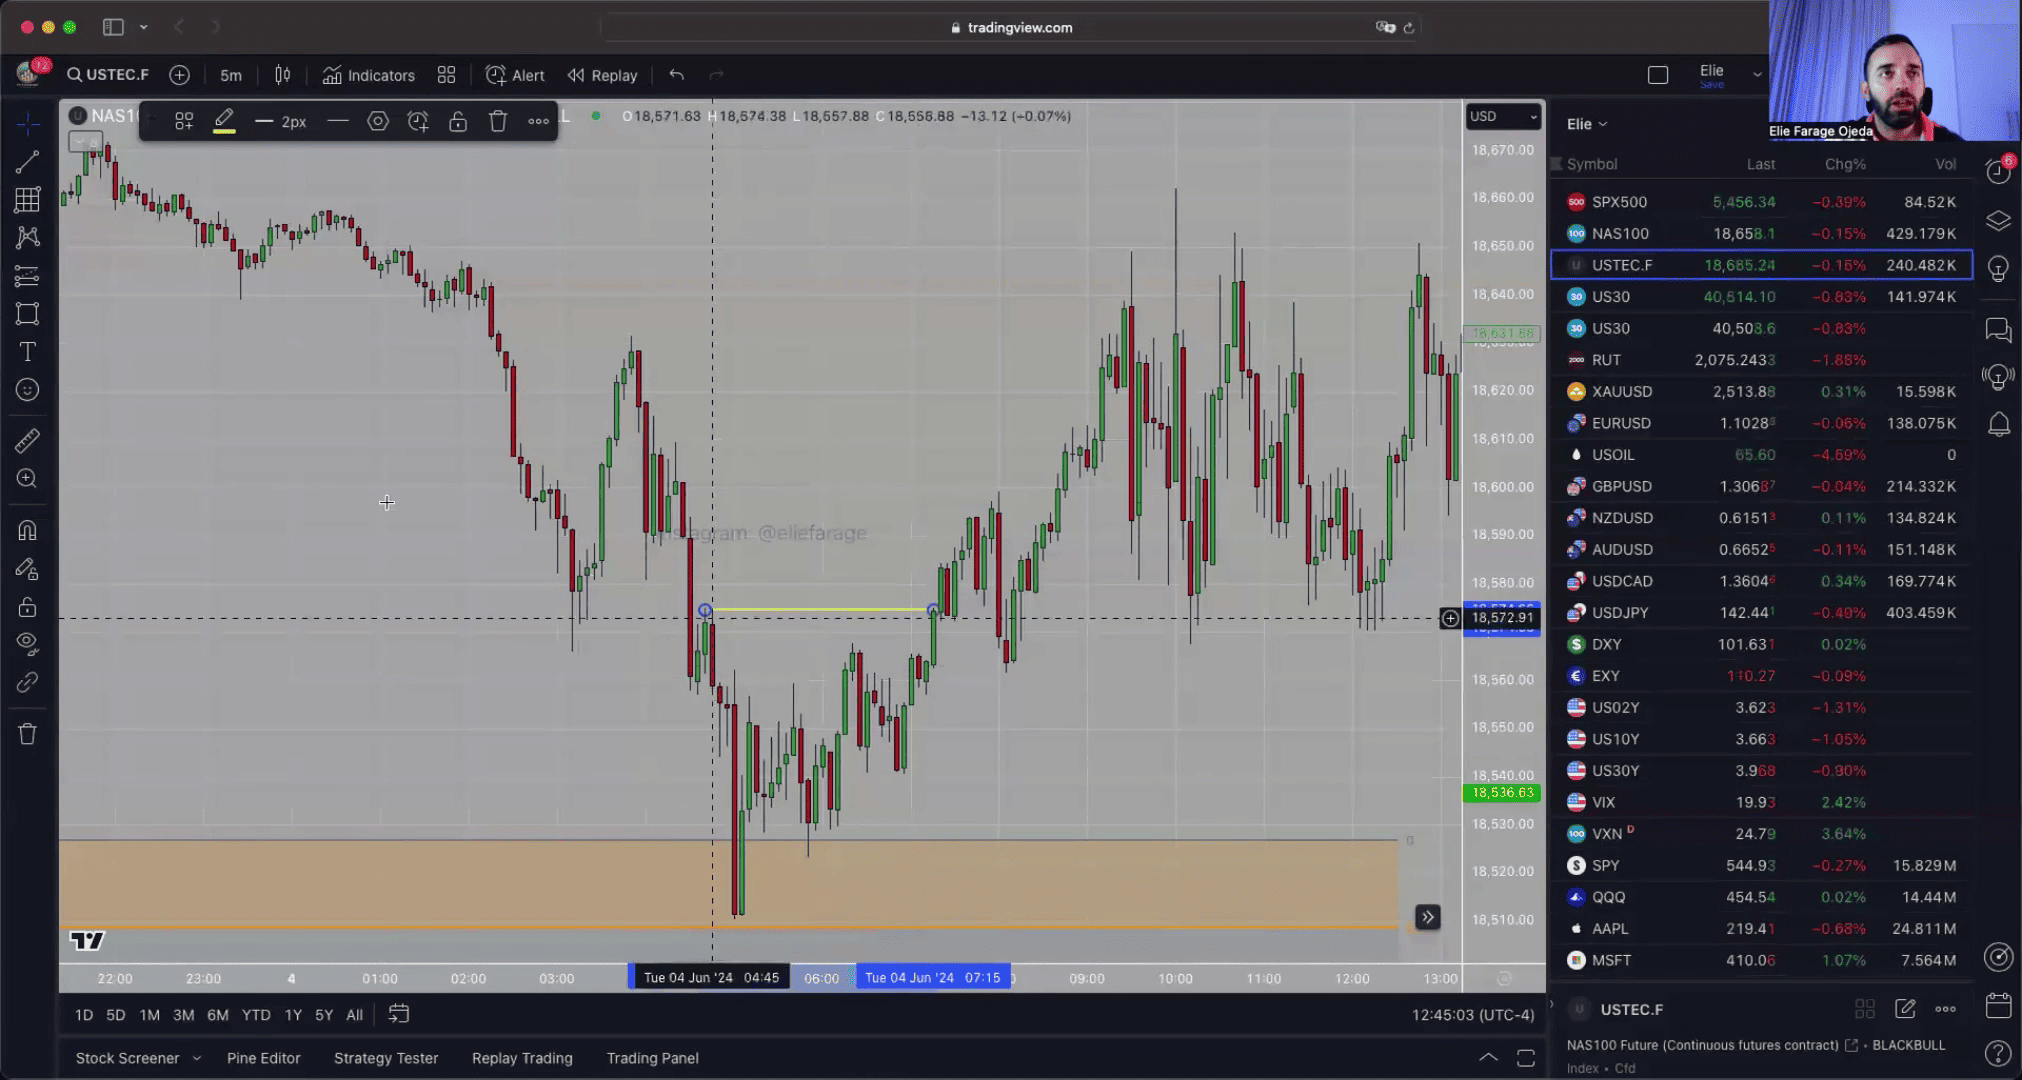Open the object tree link icon
The height and width of the screenshot is (1080, 2022).
[x=27, y=683]
